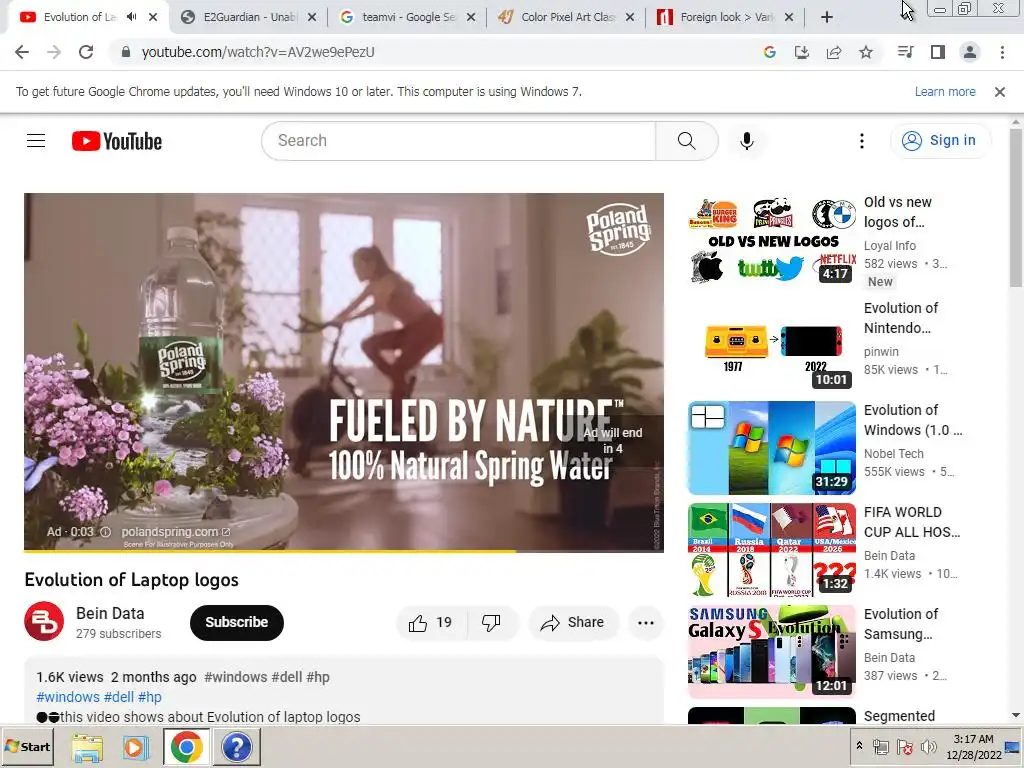
Task: Dislike the video with the thumbs-down button
Action: coord(491,622)
